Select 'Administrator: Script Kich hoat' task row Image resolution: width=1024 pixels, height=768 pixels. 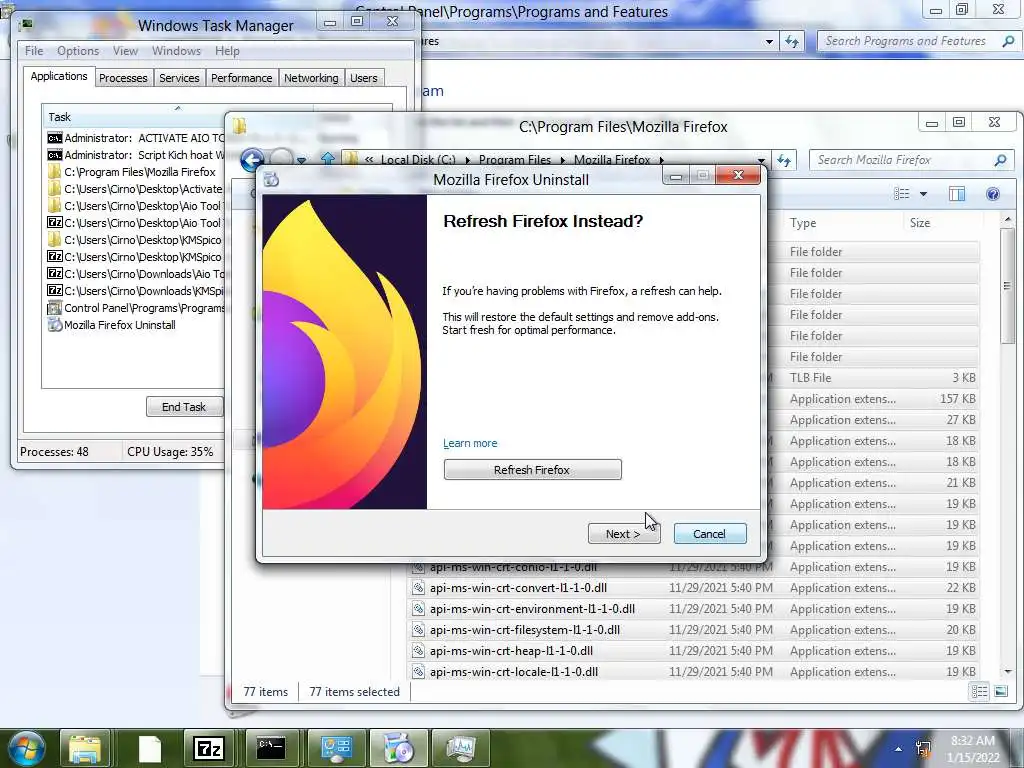[135, 155]
